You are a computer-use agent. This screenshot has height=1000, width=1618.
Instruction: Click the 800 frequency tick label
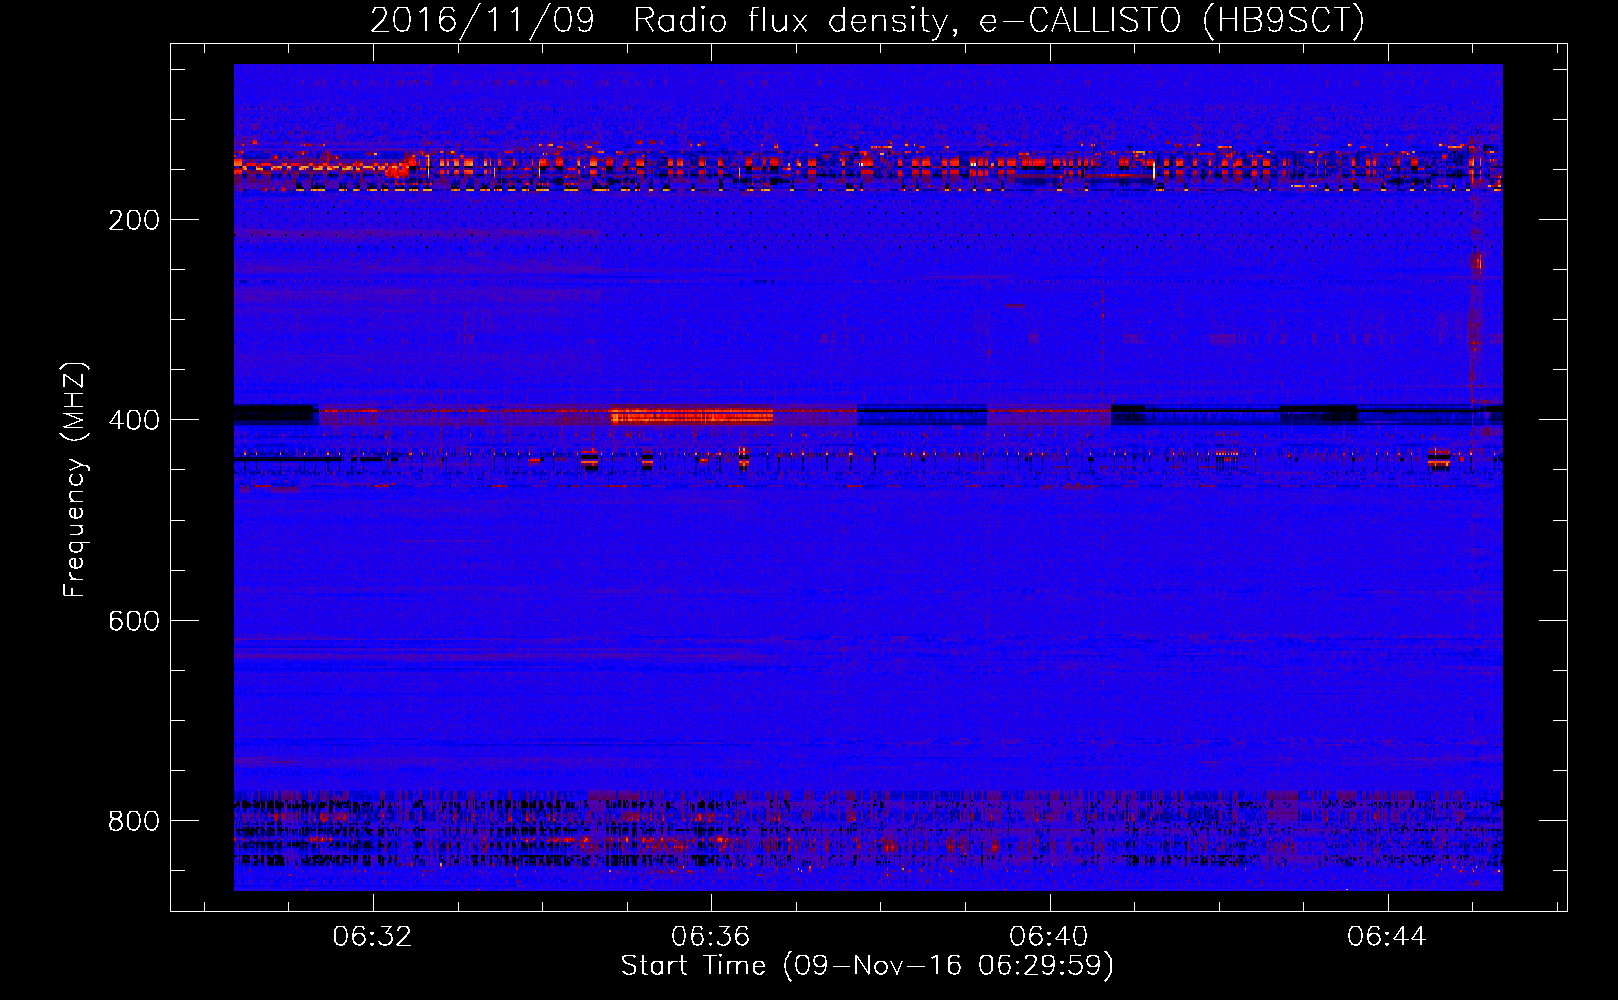pyautogui.click(x=134, y=821)
